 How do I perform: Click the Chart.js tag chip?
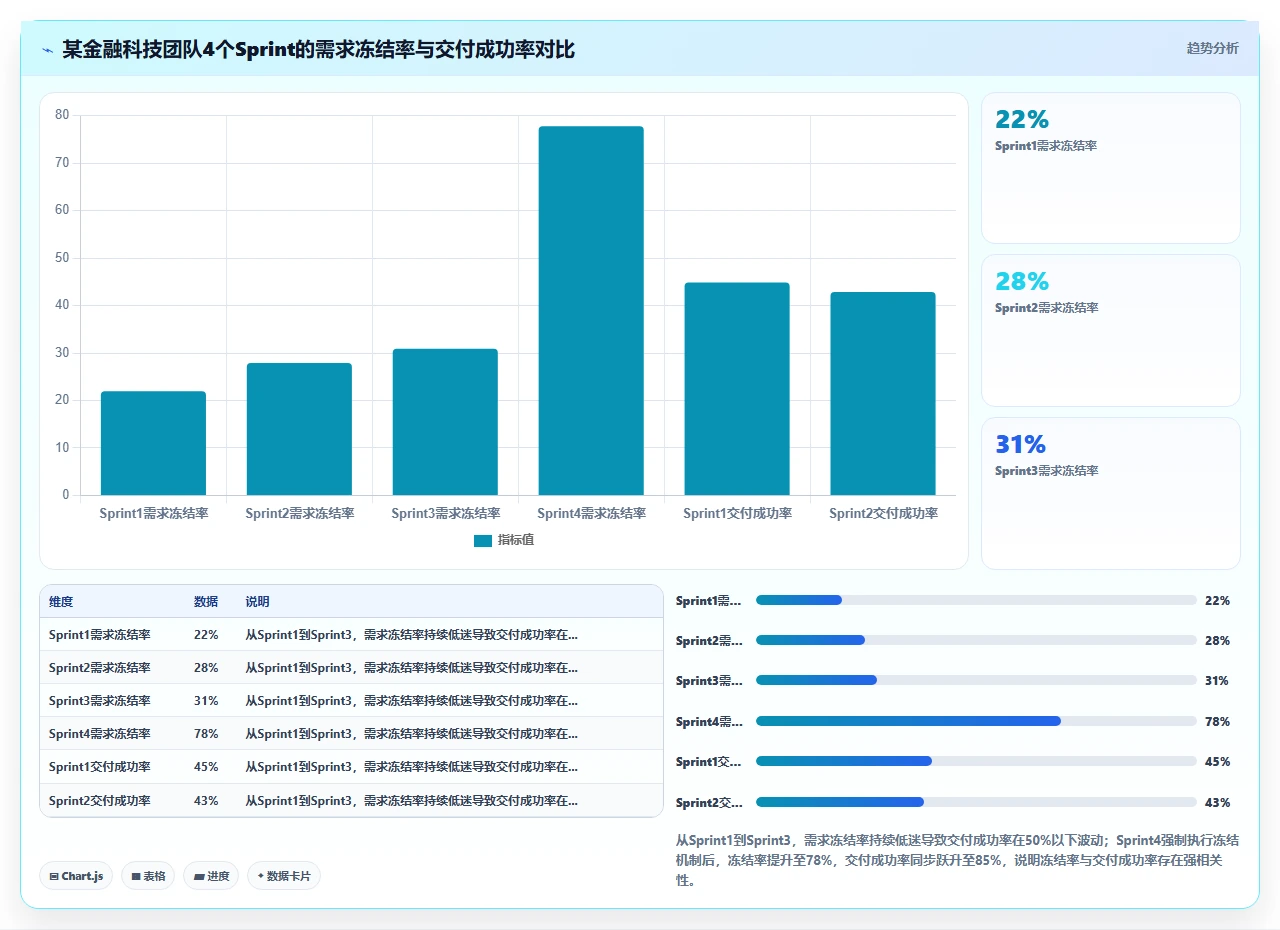[x=77, y=876]
